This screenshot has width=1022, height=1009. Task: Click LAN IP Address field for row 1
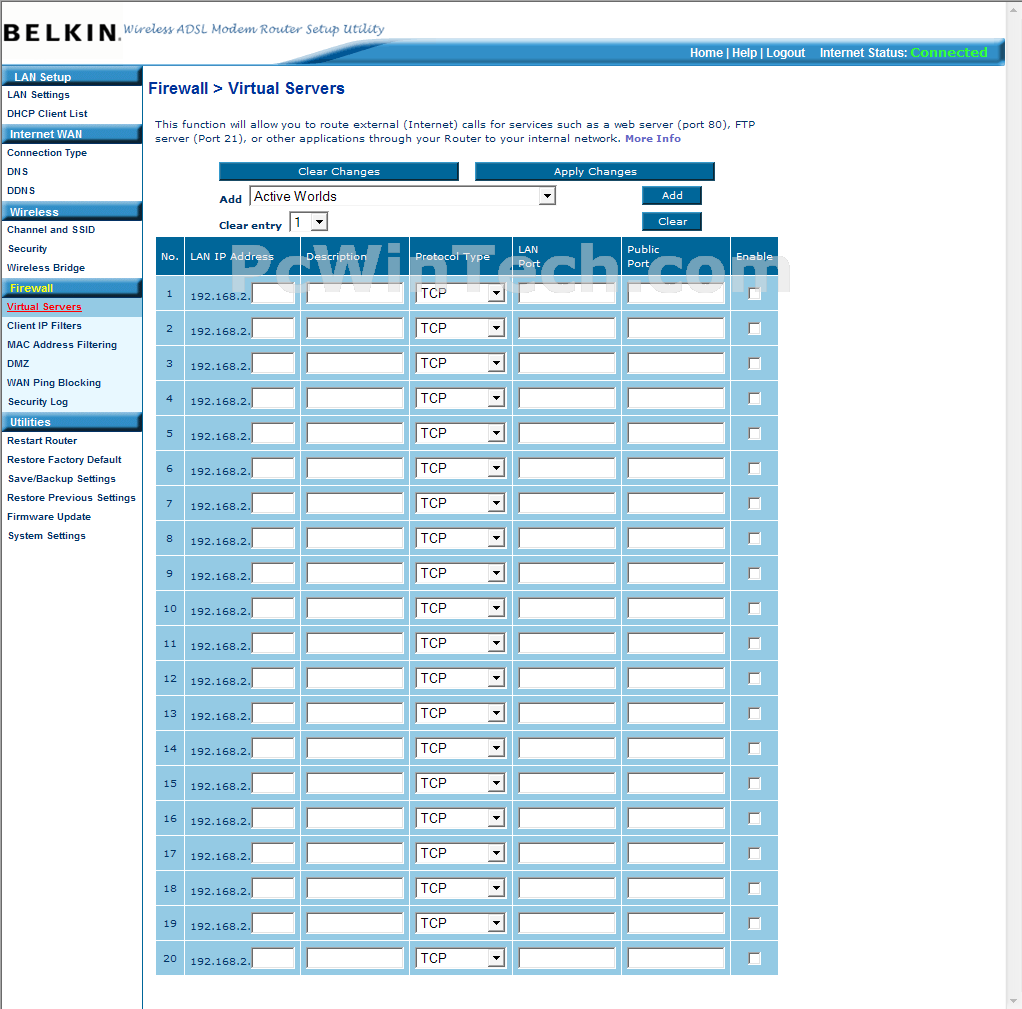[x=274, y=294]
